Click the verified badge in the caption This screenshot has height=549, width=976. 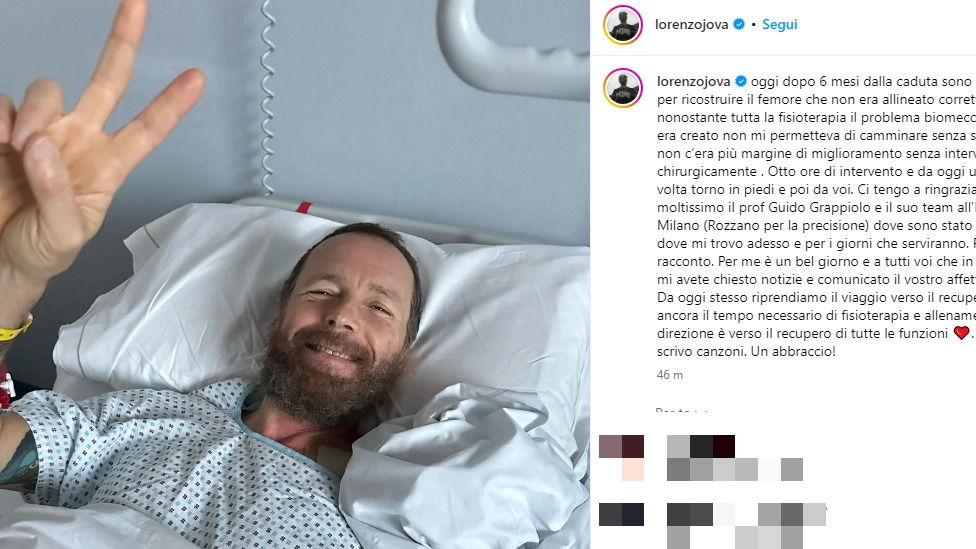[741, 82]
